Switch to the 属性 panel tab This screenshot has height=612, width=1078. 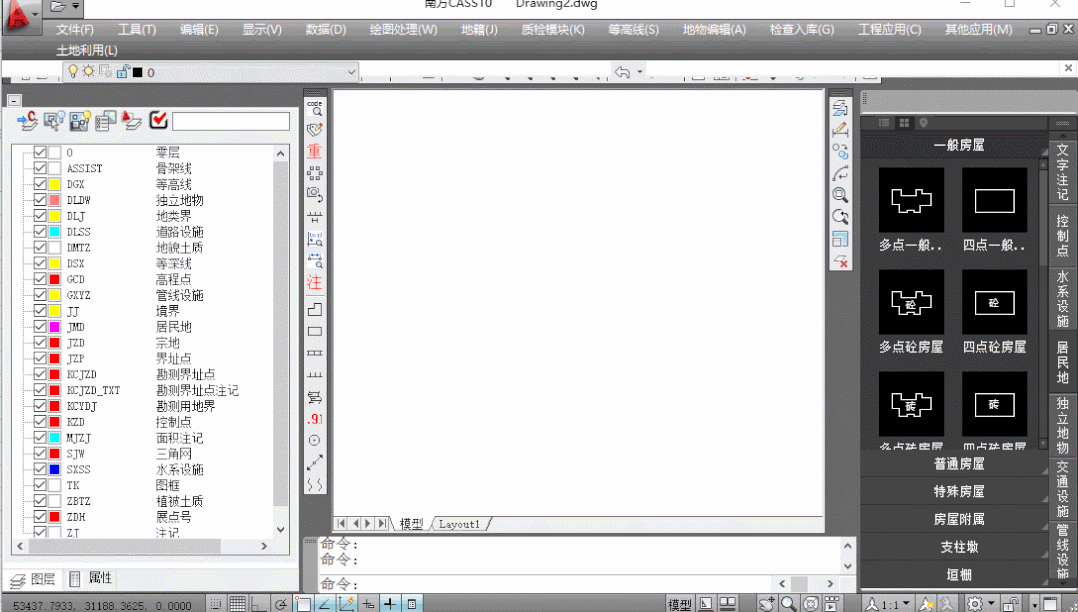point(91,578)
